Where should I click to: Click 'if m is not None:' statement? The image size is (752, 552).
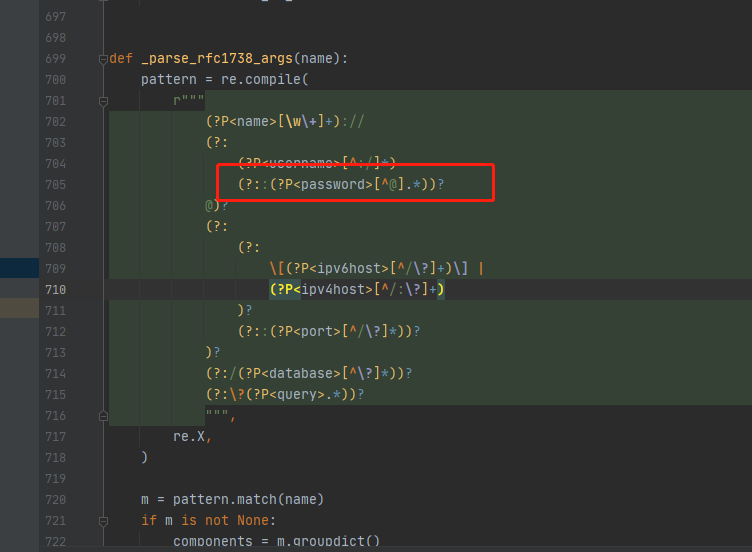pyautogui.click(x=209, y=521)
